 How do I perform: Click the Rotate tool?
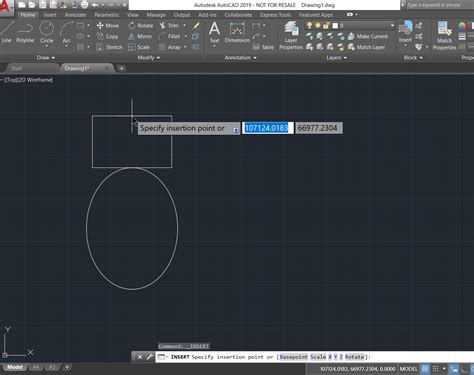[141, 26]
